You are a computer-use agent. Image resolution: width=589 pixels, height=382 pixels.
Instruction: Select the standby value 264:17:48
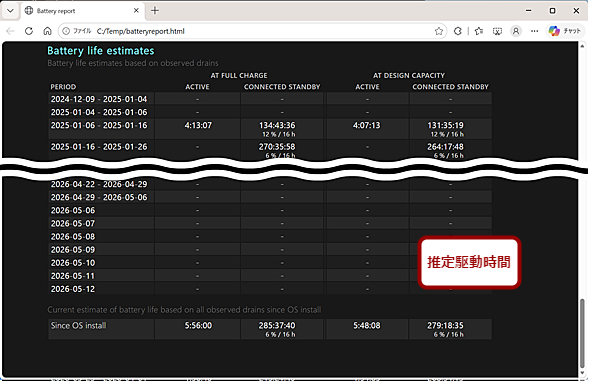446,147
